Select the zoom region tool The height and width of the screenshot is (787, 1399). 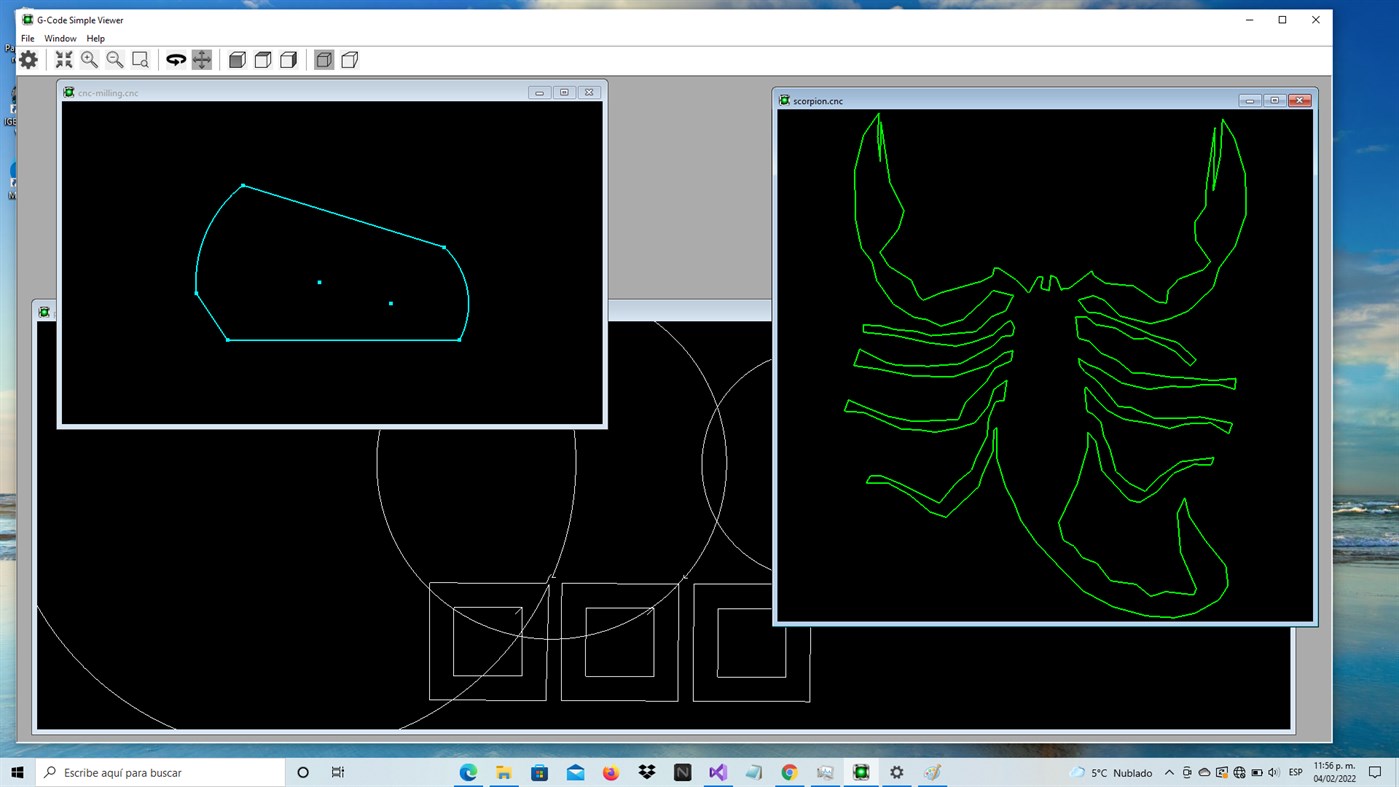pos(139,59)
